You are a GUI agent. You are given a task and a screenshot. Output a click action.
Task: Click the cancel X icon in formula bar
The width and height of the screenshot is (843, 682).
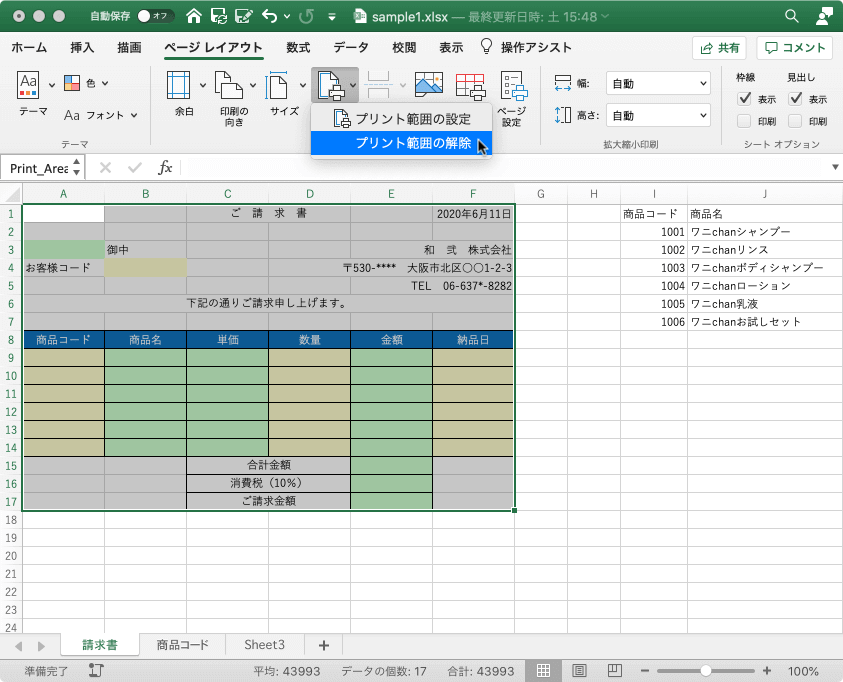point(105,168)
